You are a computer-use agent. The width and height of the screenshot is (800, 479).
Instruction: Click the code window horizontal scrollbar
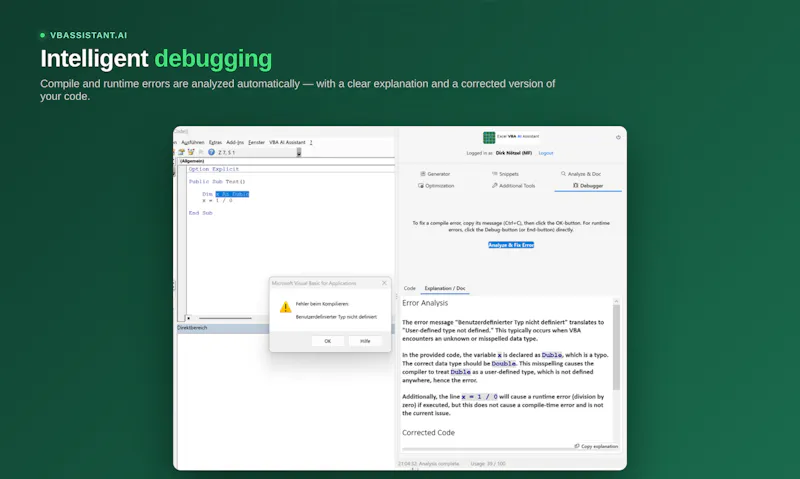[225, 318]
